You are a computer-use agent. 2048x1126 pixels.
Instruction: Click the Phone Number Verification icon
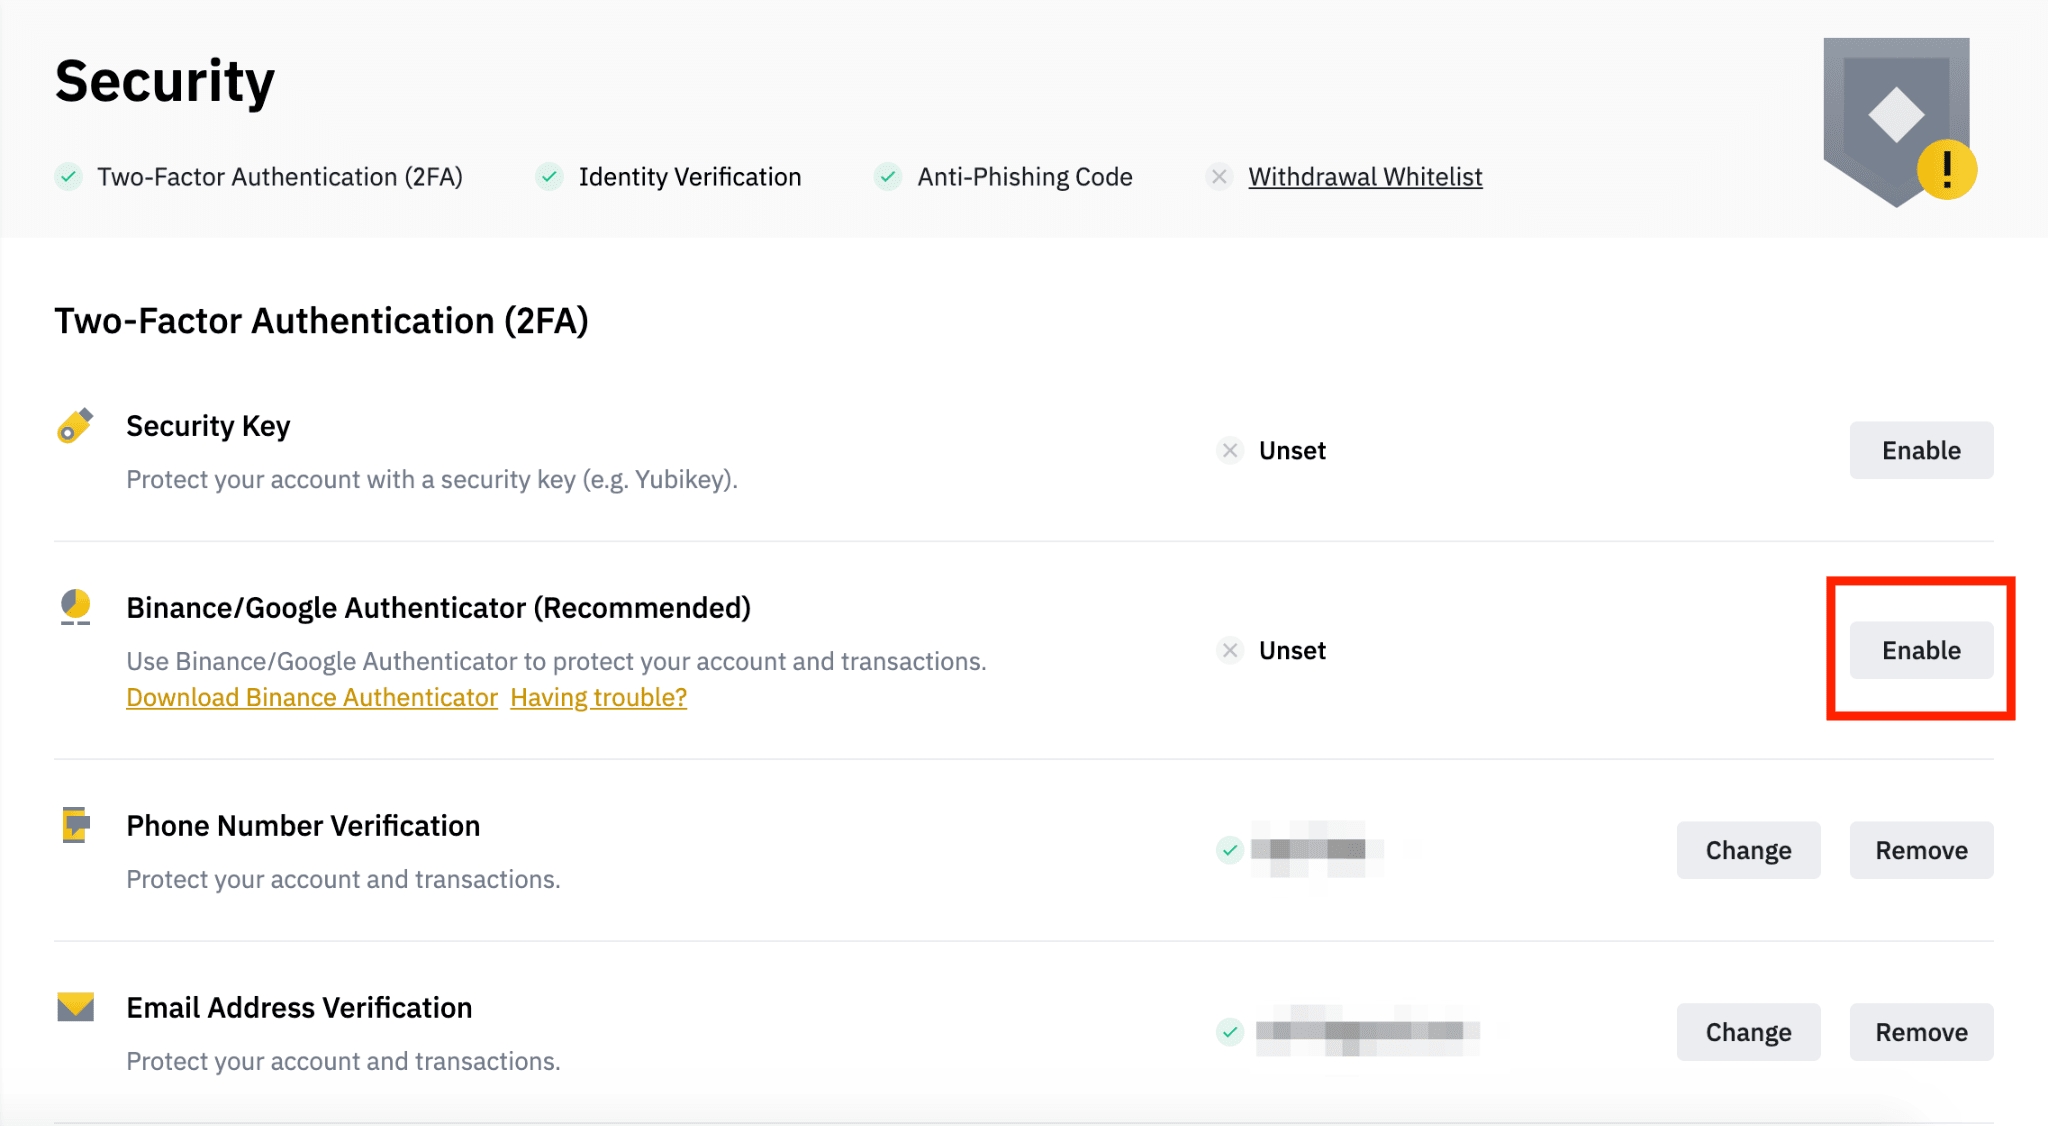75,825
